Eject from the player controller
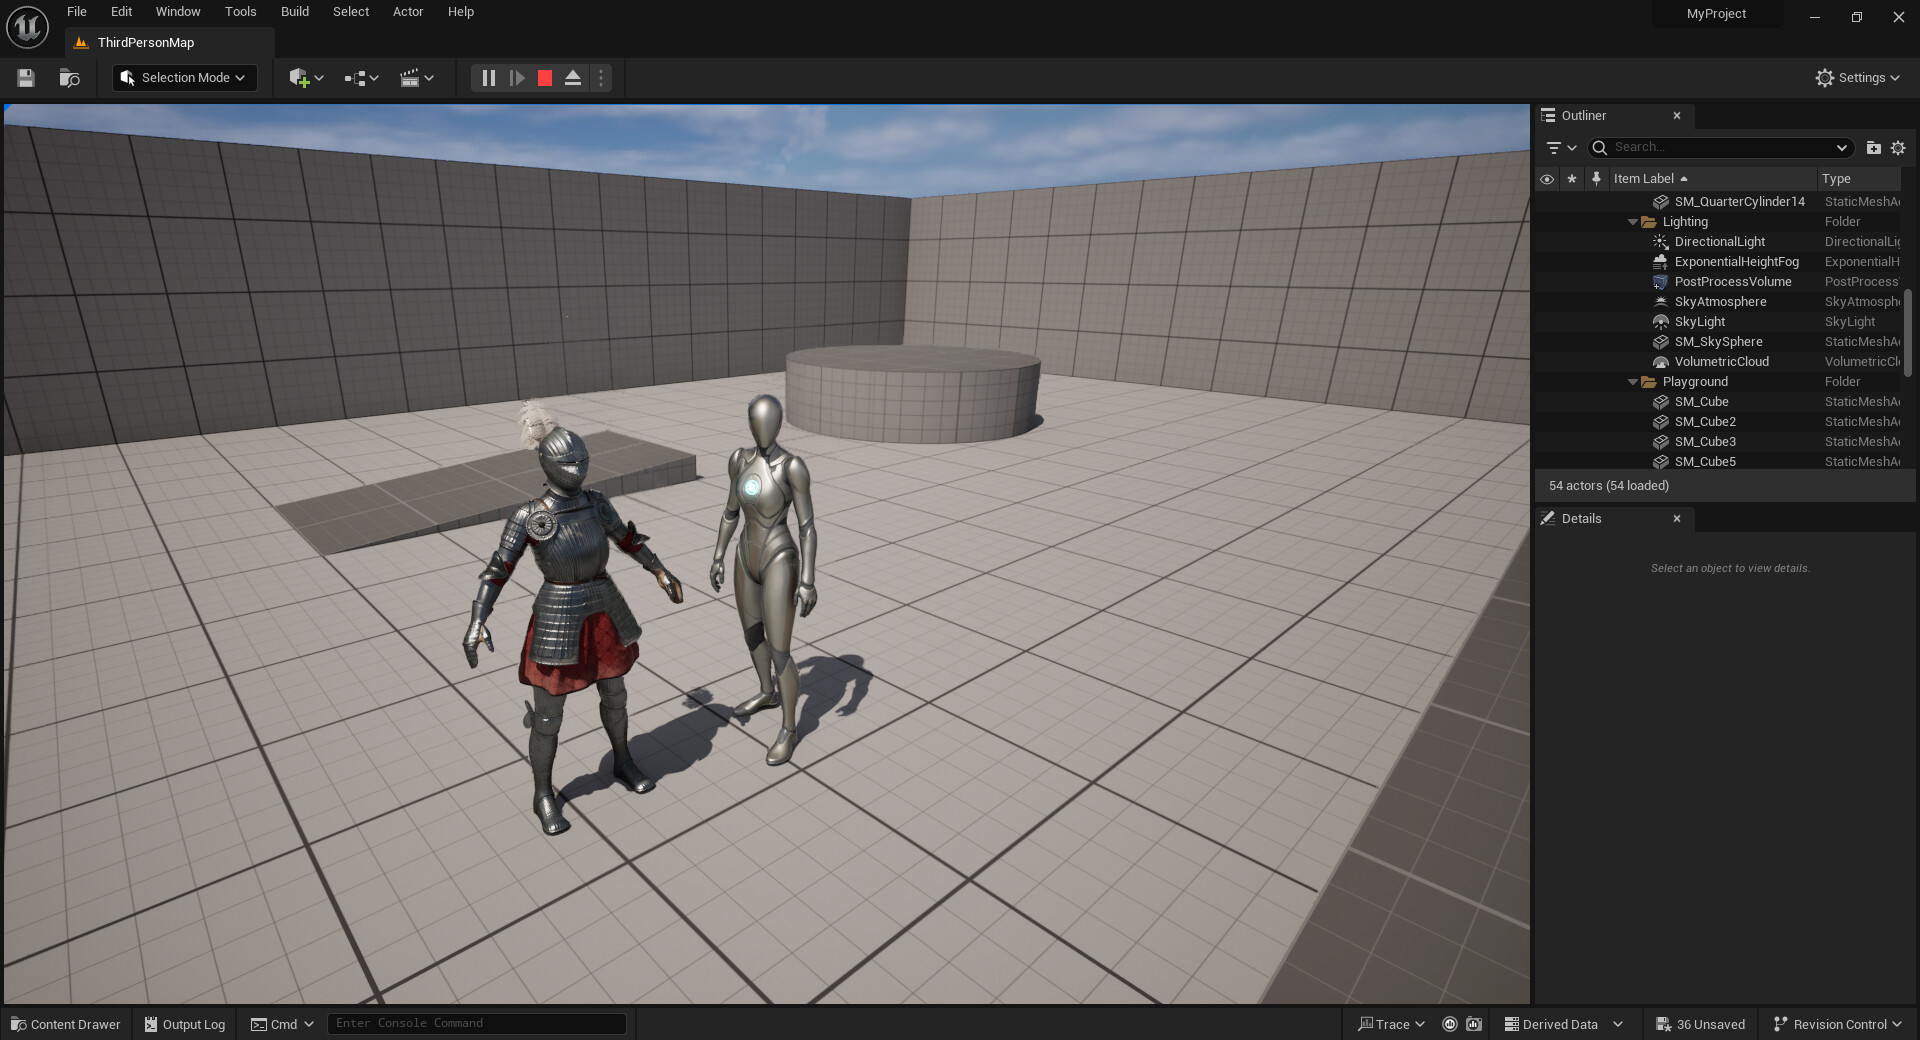 pyautogui.click(x=573, y=78)
